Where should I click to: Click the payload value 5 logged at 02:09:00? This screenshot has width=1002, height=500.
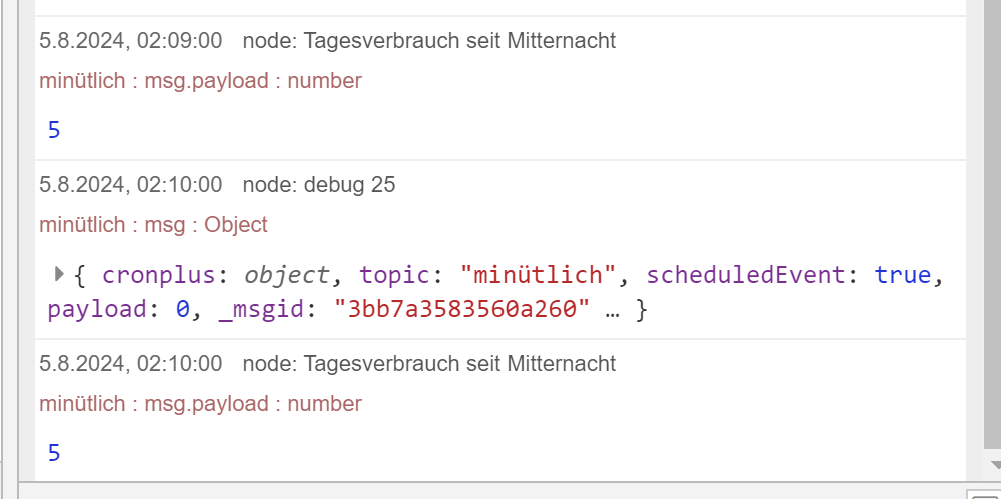(x=54, y=130)
